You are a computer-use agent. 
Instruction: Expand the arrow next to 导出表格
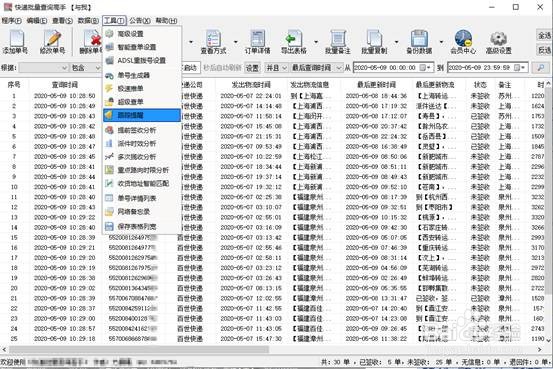point(316,42)
